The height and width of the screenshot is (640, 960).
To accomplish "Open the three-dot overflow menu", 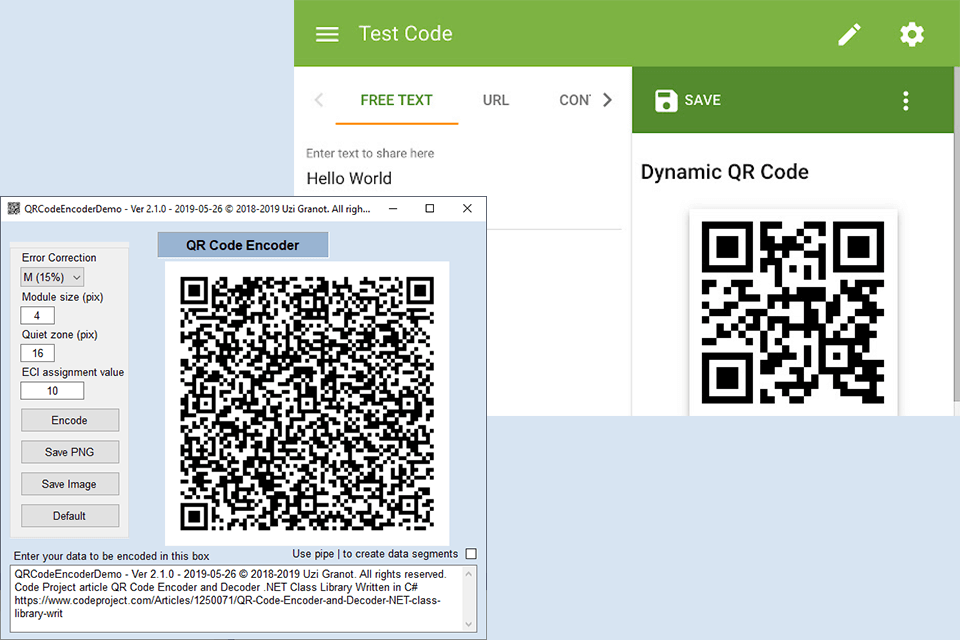I will (905, 100).
